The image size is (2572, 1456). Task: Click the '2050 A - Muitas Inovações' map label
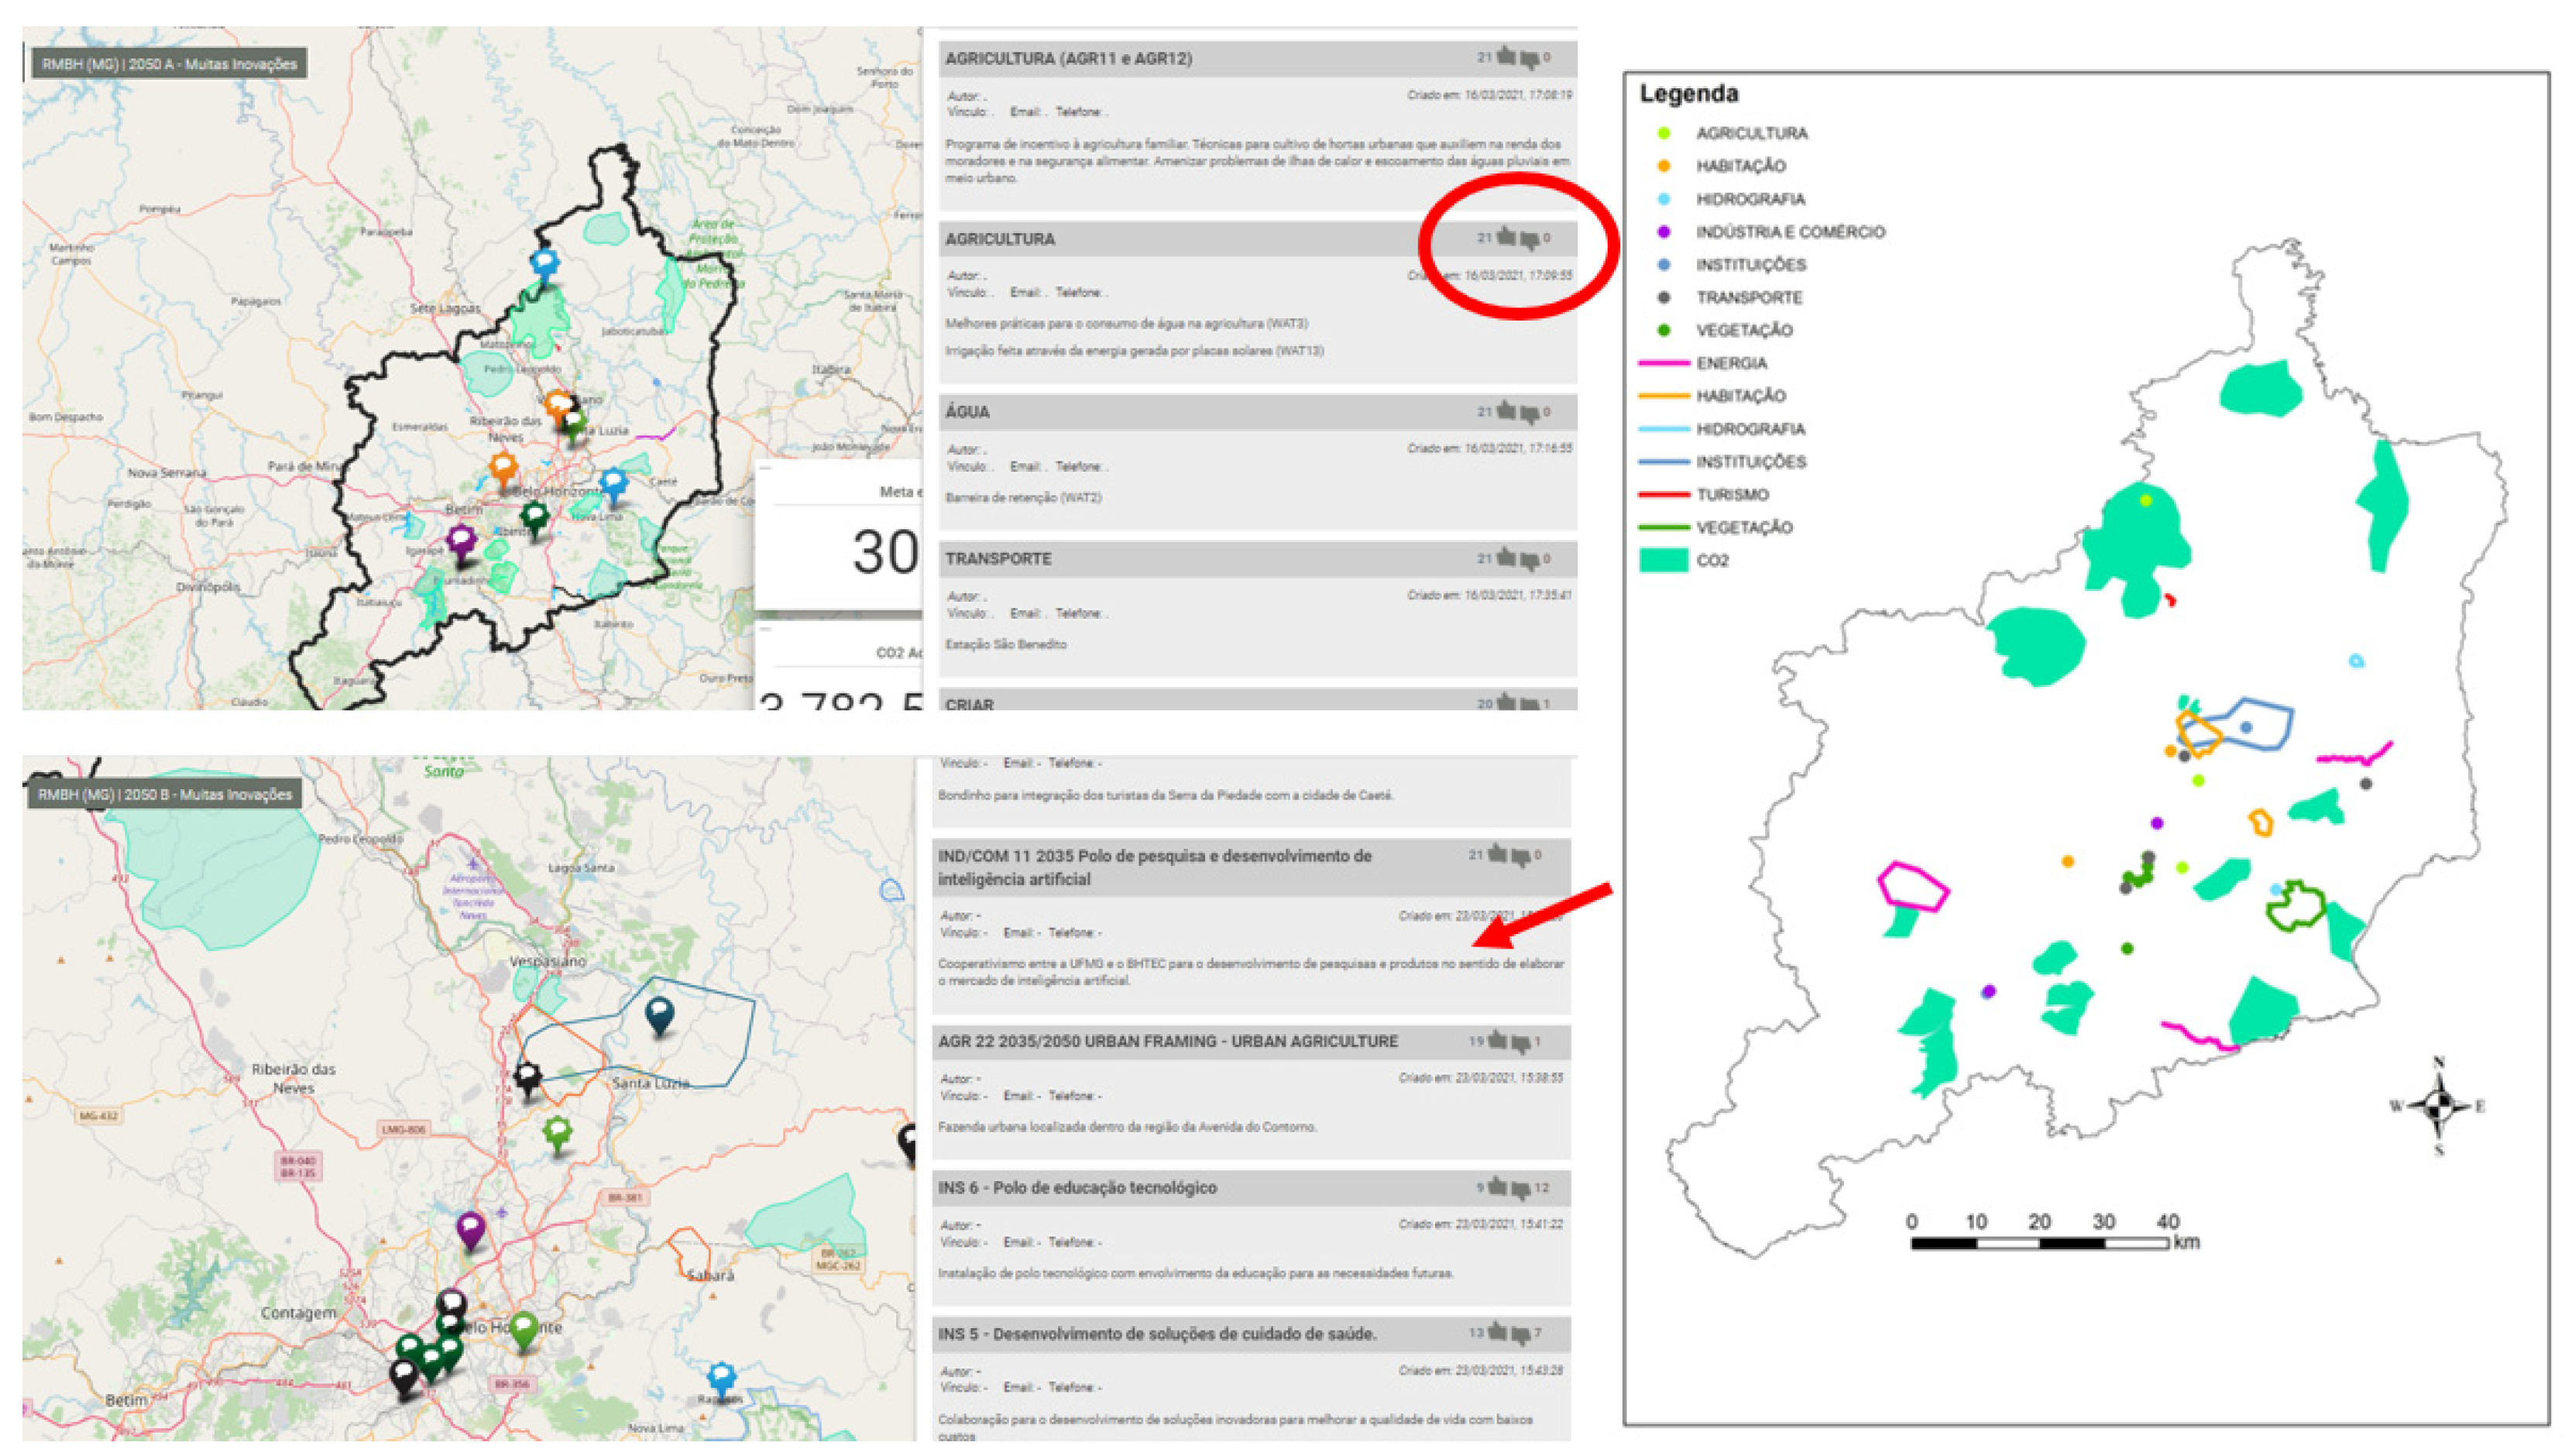coord(169,64)
